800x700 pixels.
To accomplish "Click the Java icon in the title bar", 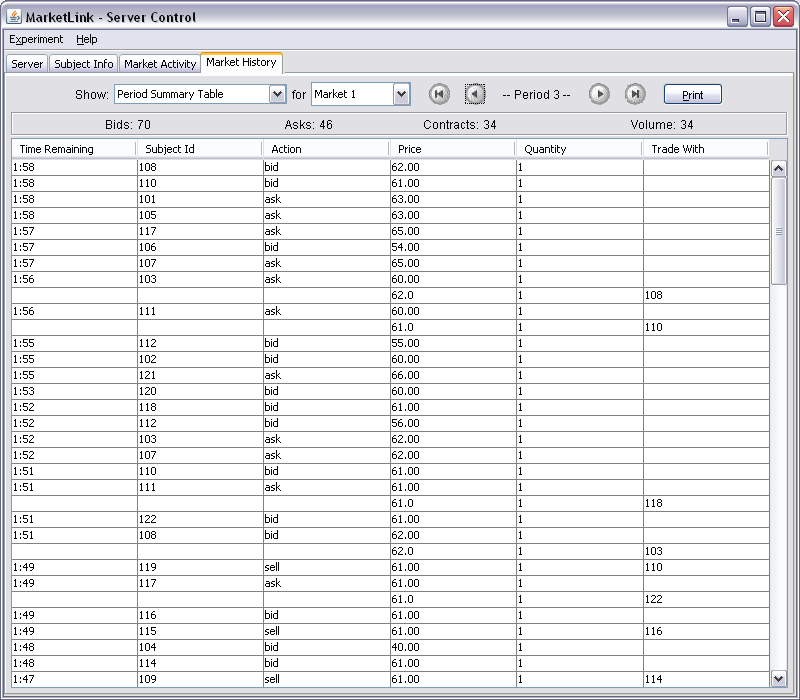I will point(14,17).
